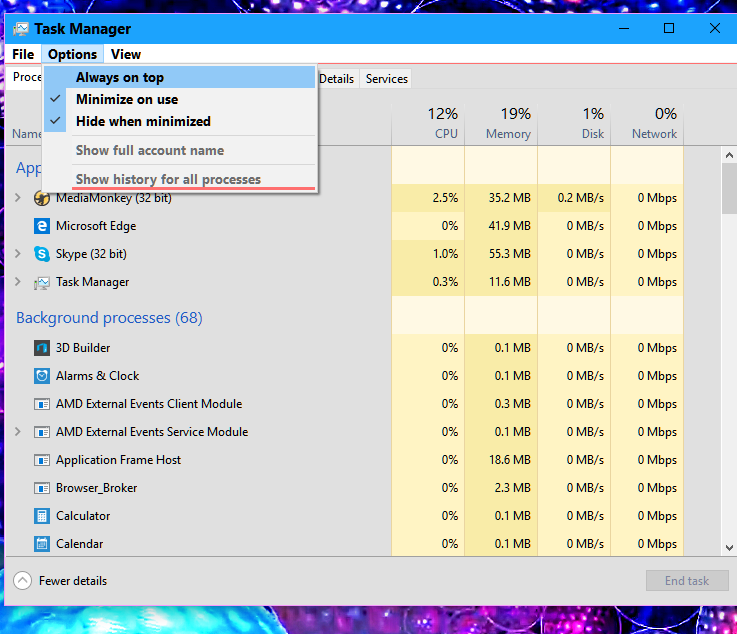Toggle Minimize on use option

[x=180, y=99]
